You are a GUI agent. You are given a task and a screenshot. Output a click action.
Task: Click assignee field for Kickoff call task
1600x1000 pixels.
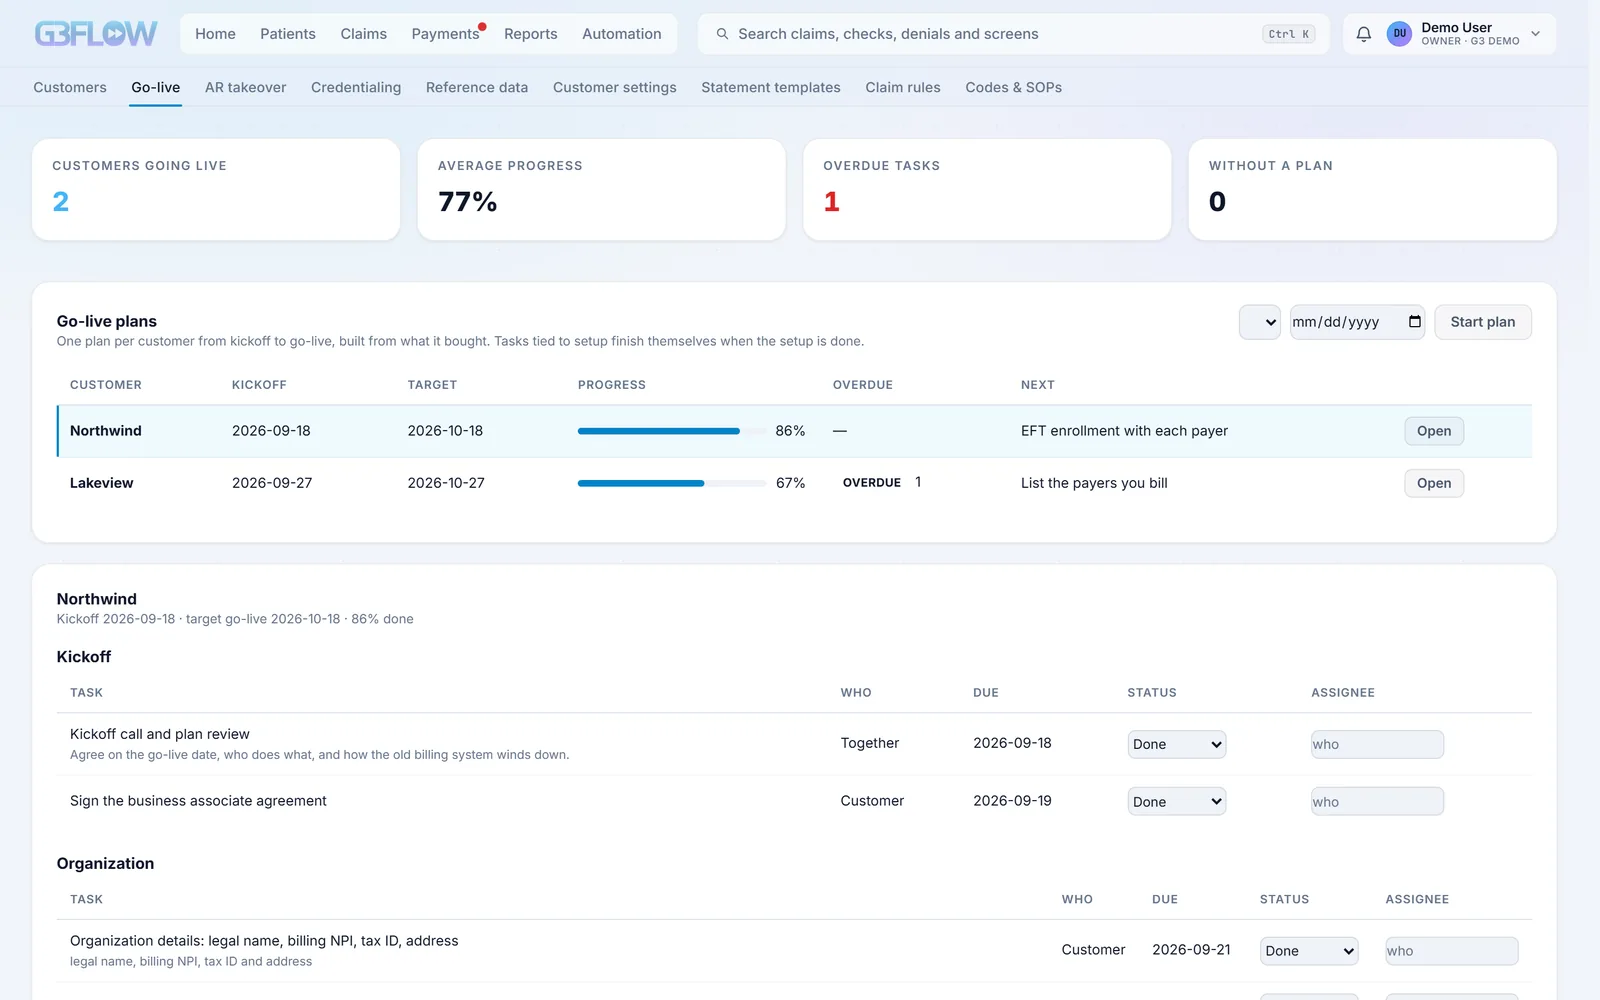tap(1377, 744)
